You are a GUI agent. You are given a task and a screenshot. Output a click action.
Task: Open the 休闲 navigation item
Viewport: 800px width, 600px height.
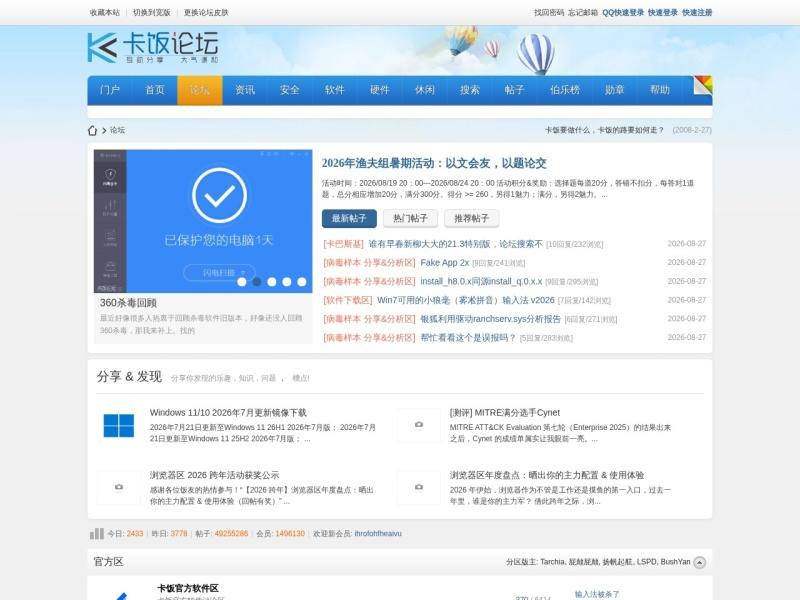[x=424, y=90]
